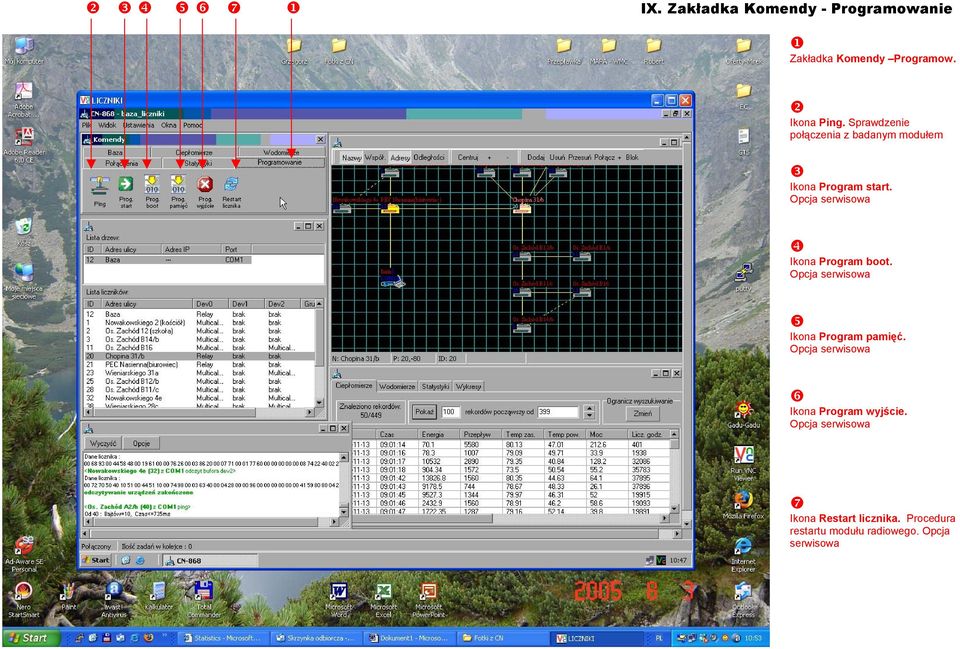960x649 pixels.
Task: Click the record count field showing 100
Action: click(x=450, y=412)
